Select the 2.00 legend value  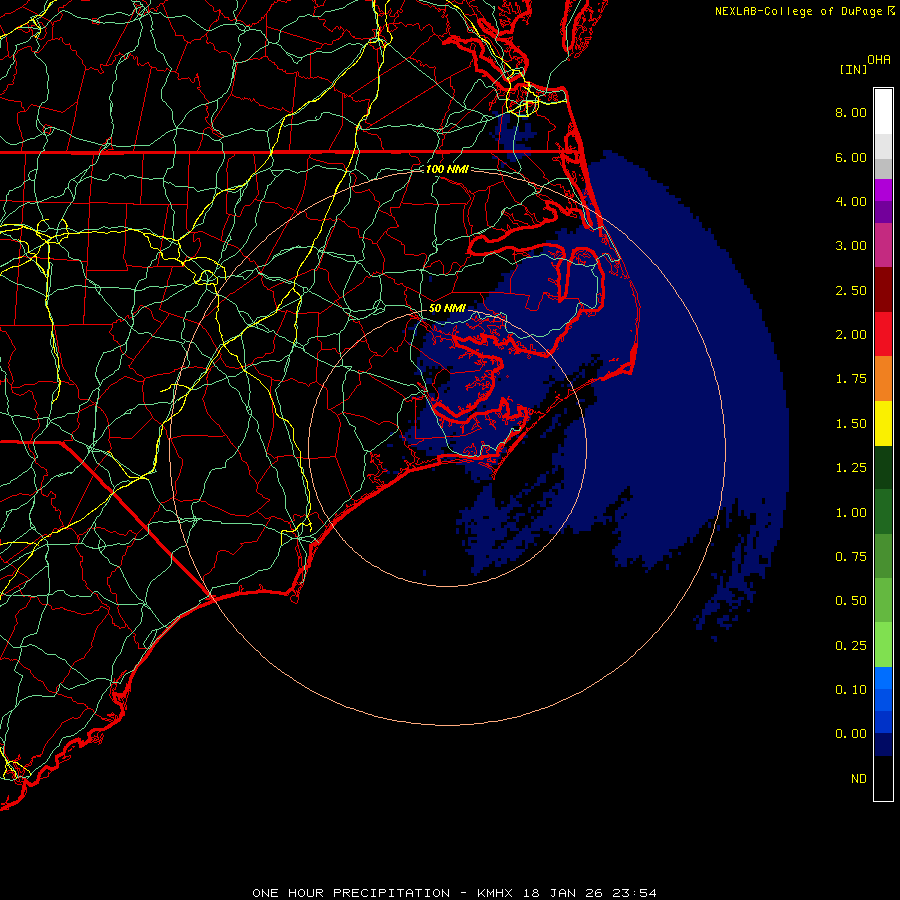click(851, 335)
